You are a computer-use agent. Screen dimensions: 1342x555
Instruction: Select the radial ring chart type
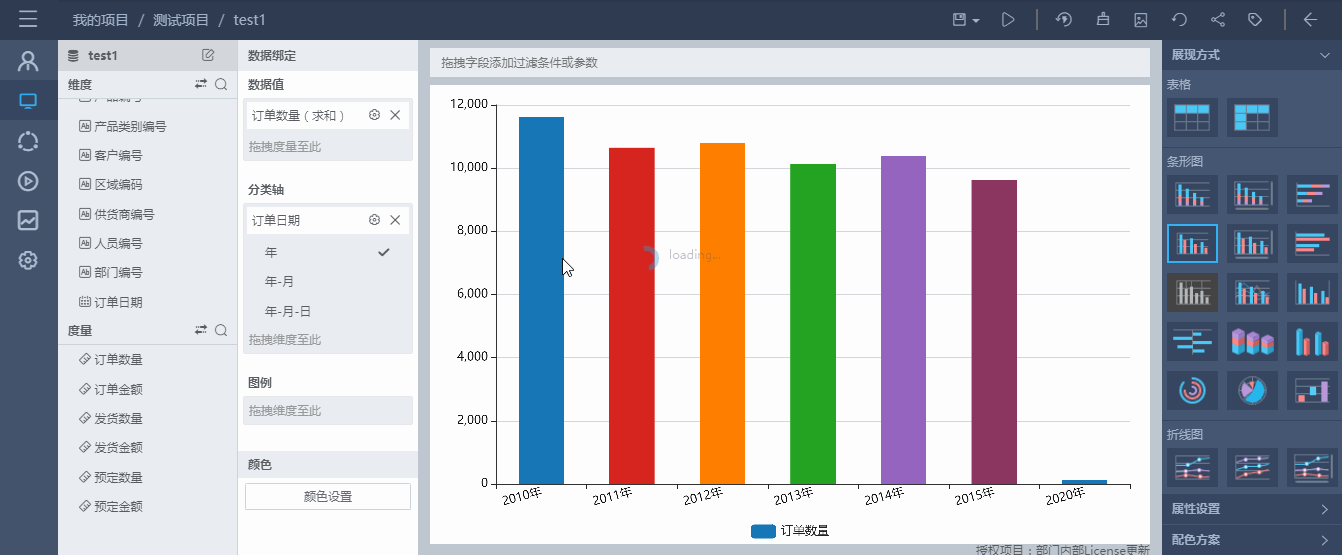click(1192, 390)
